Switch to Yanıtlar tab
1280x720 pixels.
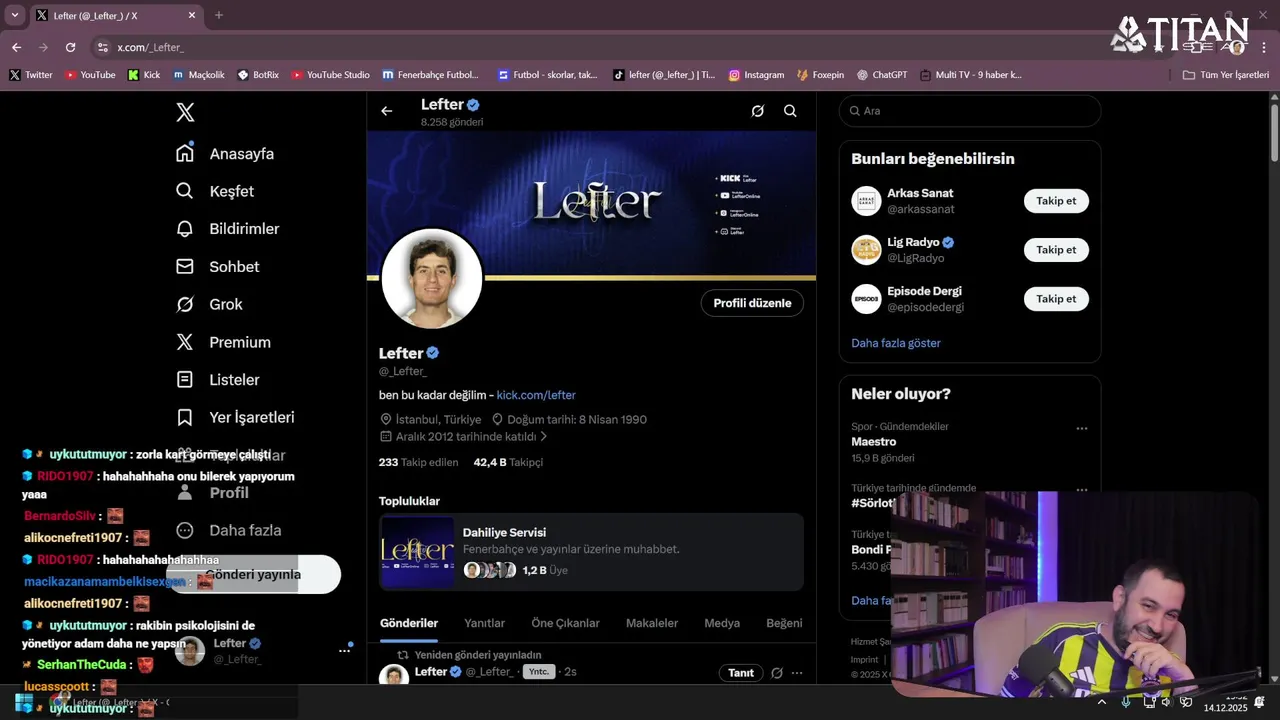485,623
